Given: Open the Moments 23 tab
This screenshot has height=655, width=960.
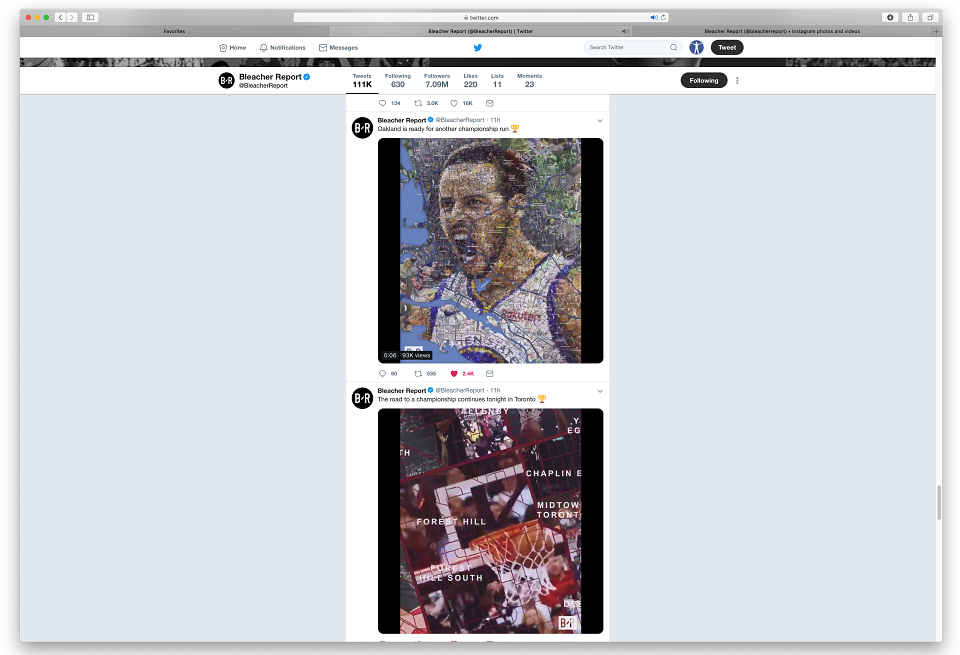Looking at the screenshot, I should click(x=530, y=81).
